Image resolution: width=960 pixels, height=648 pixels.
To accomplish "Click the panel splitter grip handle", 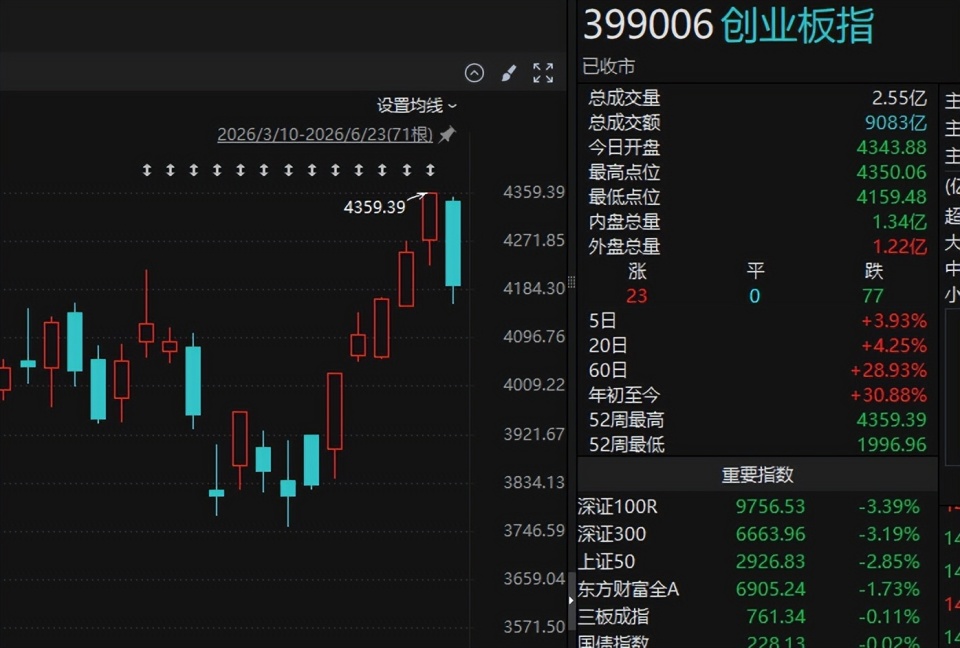I will coord(571,282).
